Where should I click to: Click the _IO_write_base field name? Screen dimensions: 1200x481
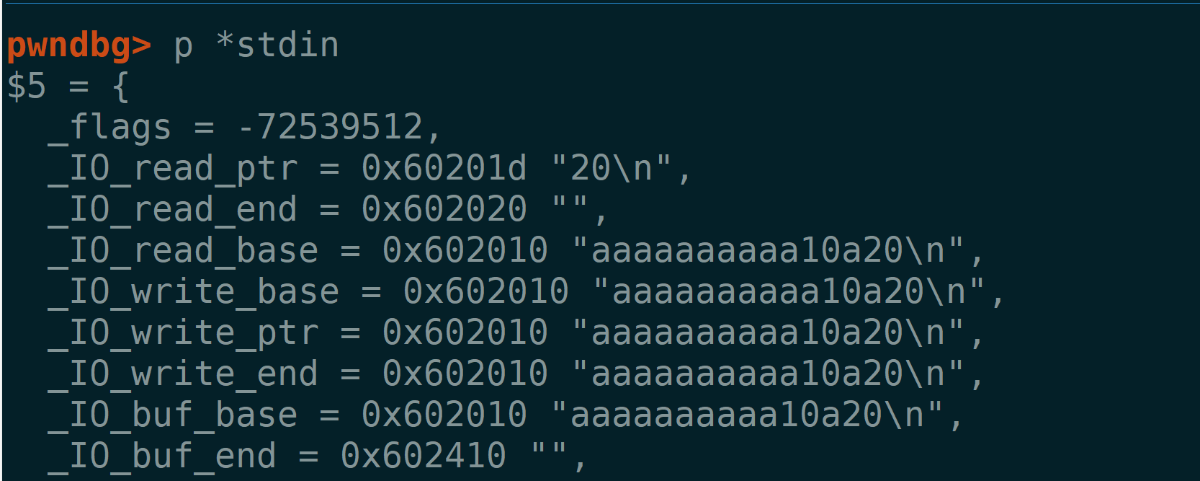pyautogui.click(x=194, y=292)
